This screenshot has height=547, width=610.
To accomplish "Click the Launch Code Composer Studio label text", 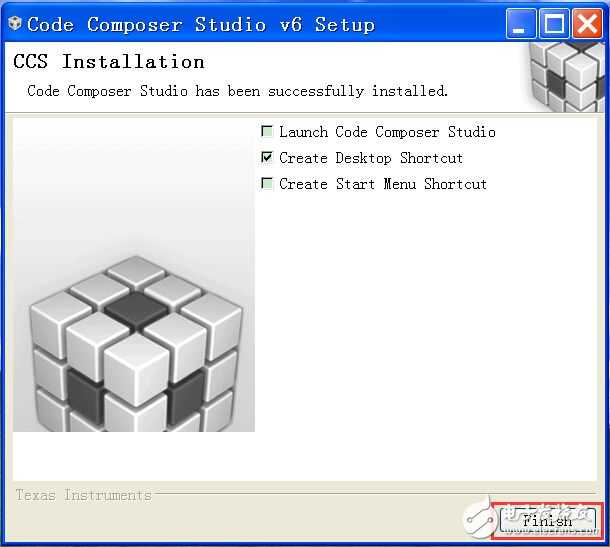I will 387,132.
